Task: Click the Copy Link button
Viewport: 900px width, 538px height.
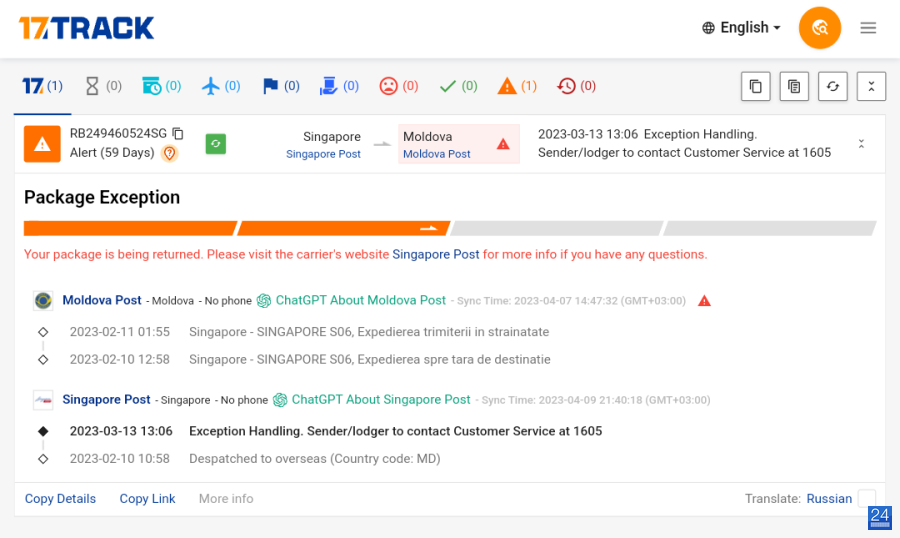Action: [x=147, y=498]
